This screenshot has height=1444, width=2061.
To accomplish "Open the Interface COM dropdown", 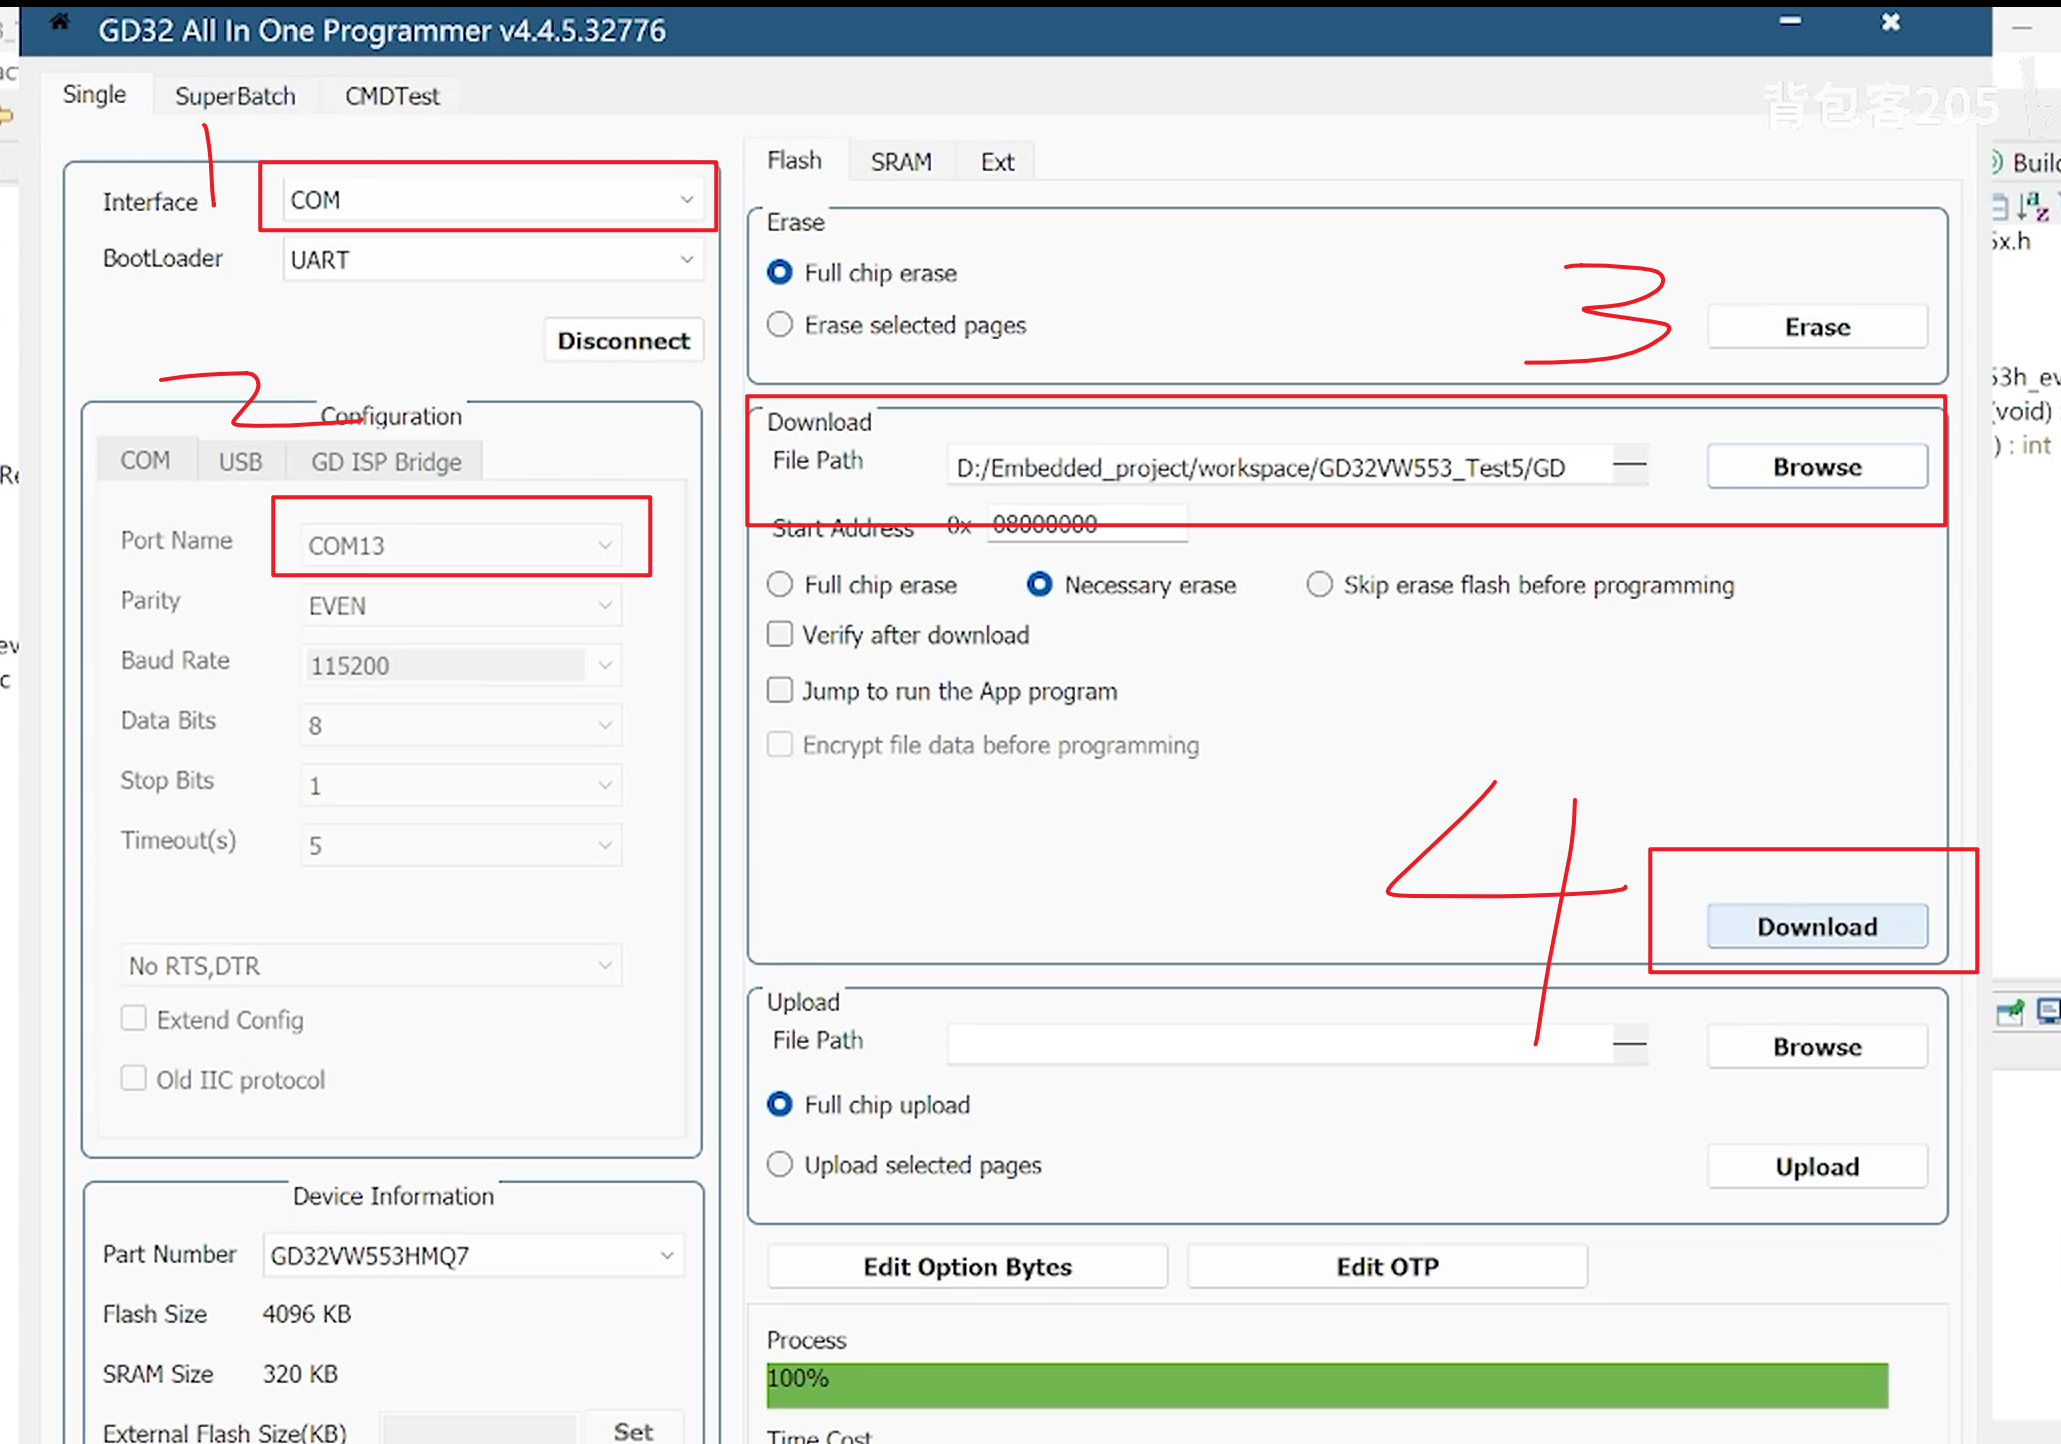I will tap(492, 200).
